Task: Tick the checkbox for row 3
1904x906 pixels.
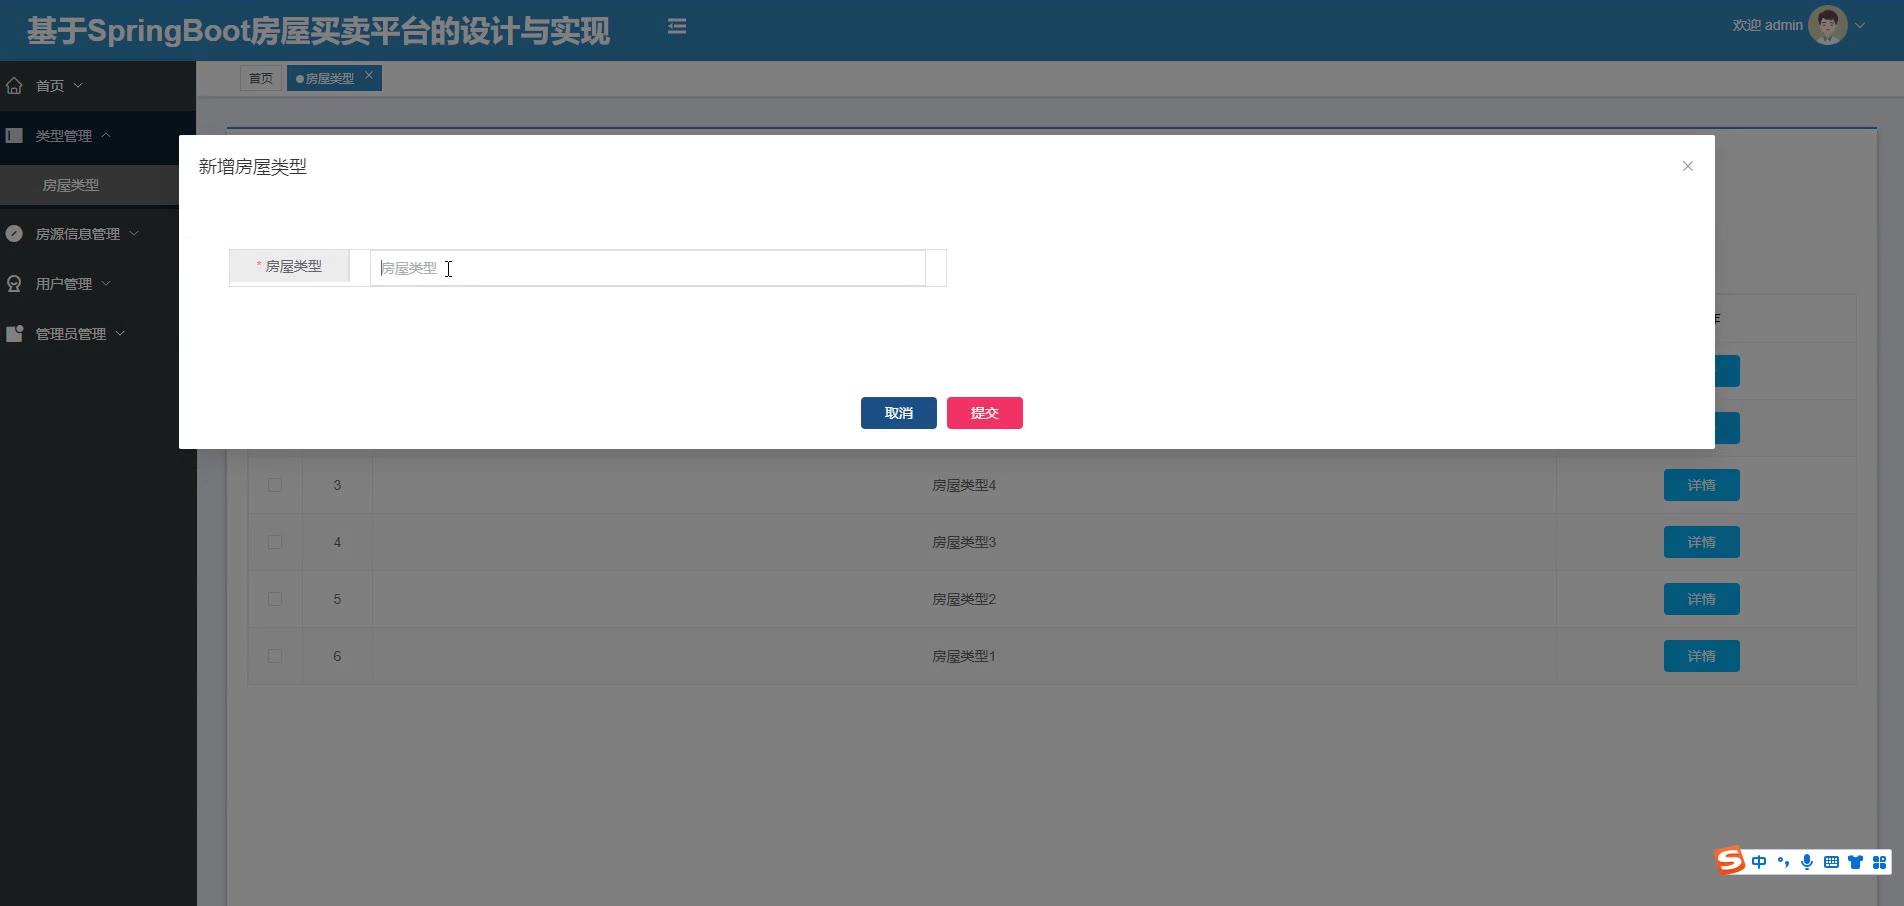Action: click(275, 485)
